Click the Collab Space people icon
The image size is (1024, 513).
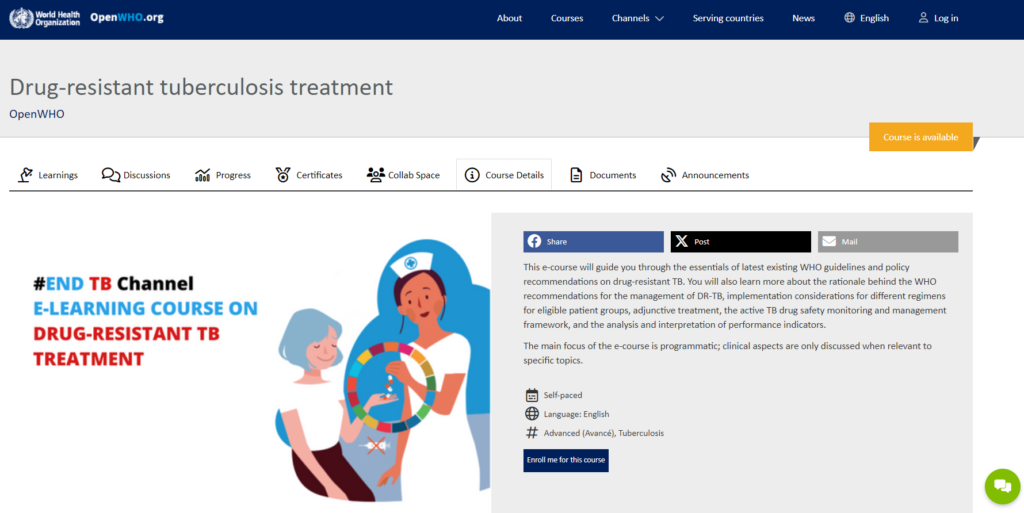click(376, 174)
